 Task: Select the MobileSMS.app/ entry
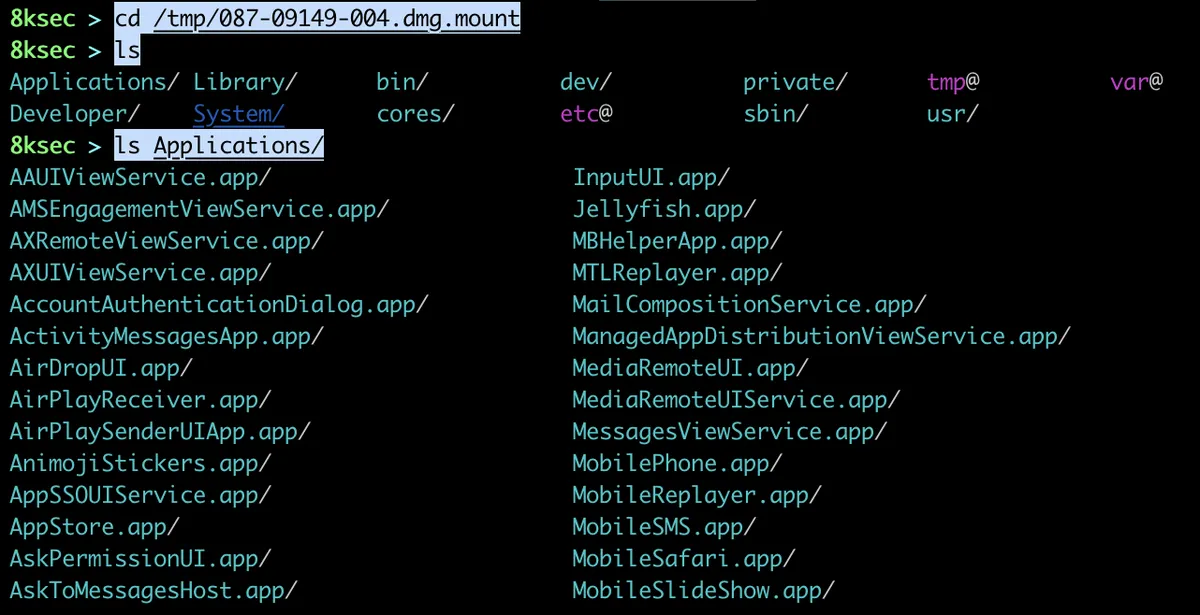click(x=664, y=526)
